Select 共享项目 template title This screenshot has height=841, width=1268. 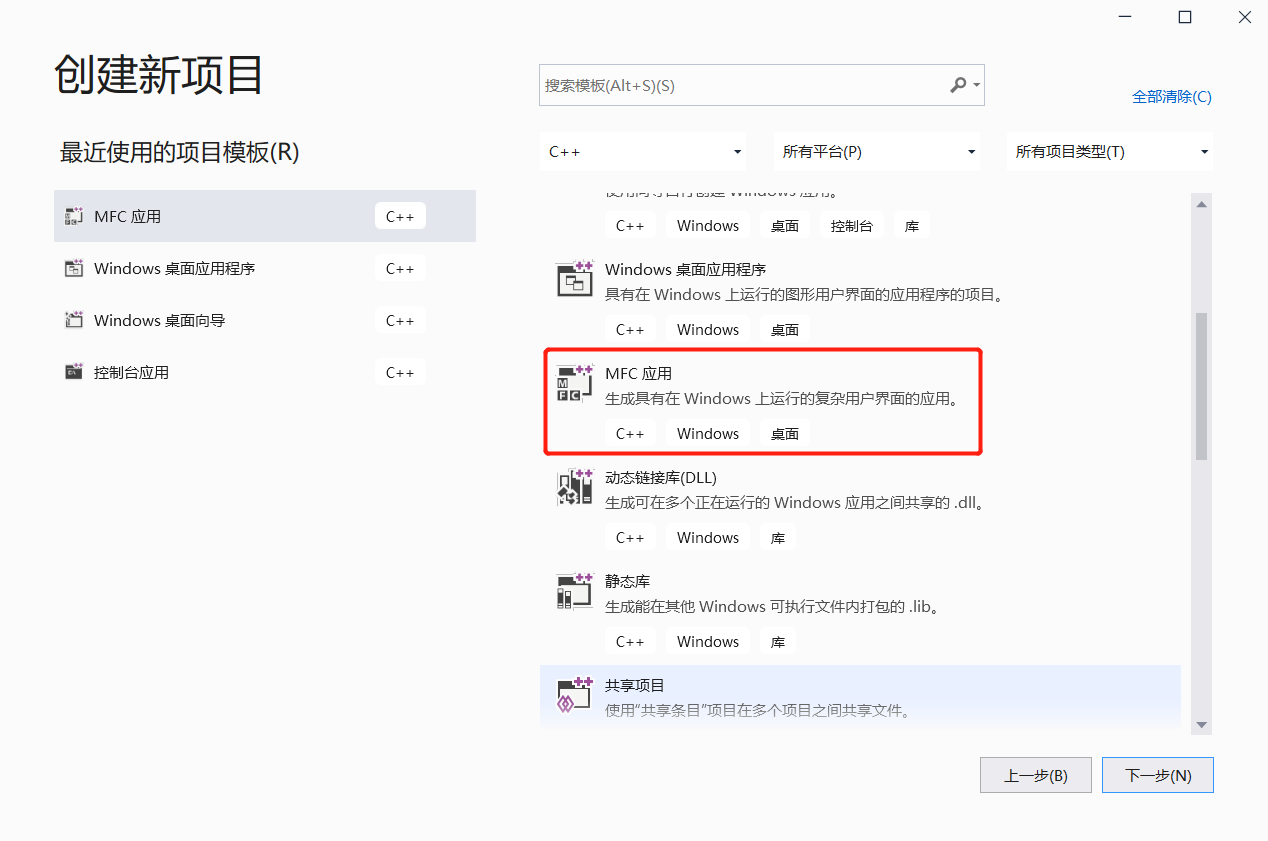point(635,686)
